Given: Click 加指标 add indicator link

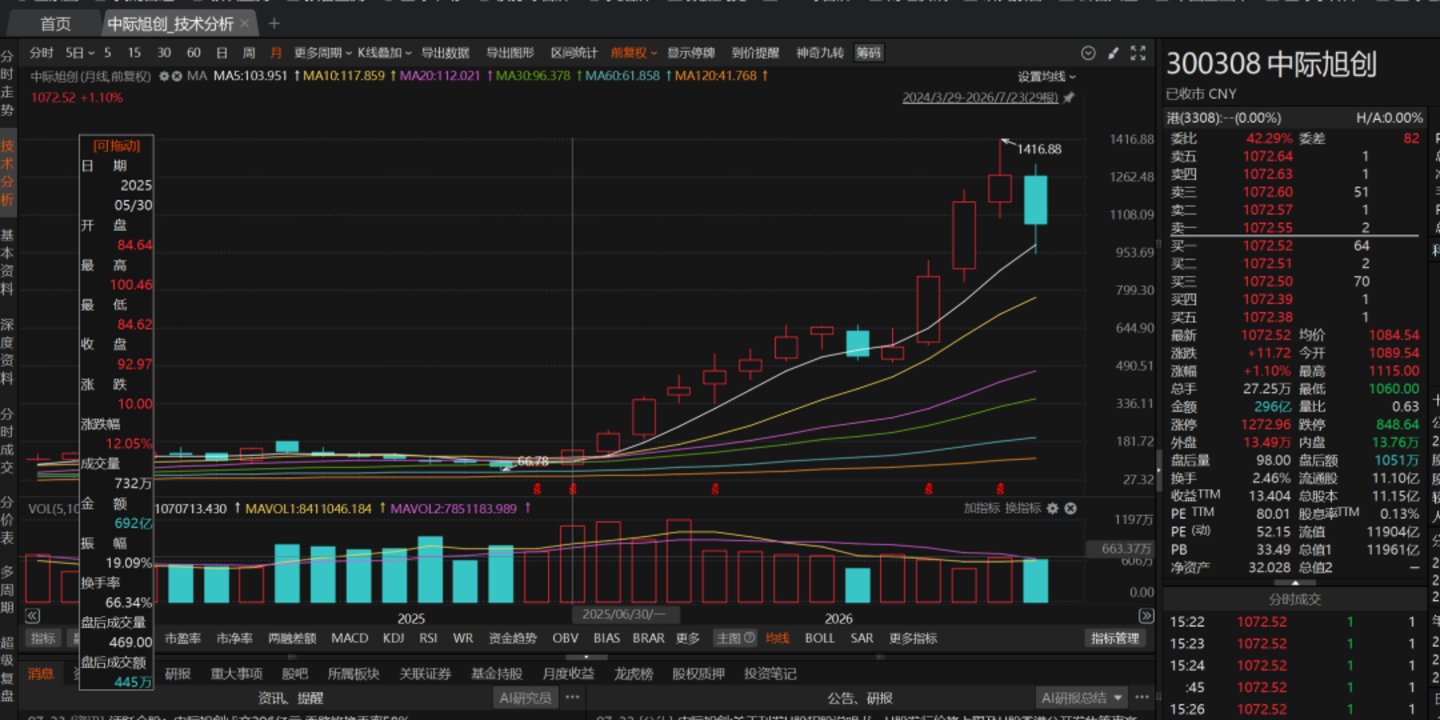Looking at the screenshot, I should [982, 509].
